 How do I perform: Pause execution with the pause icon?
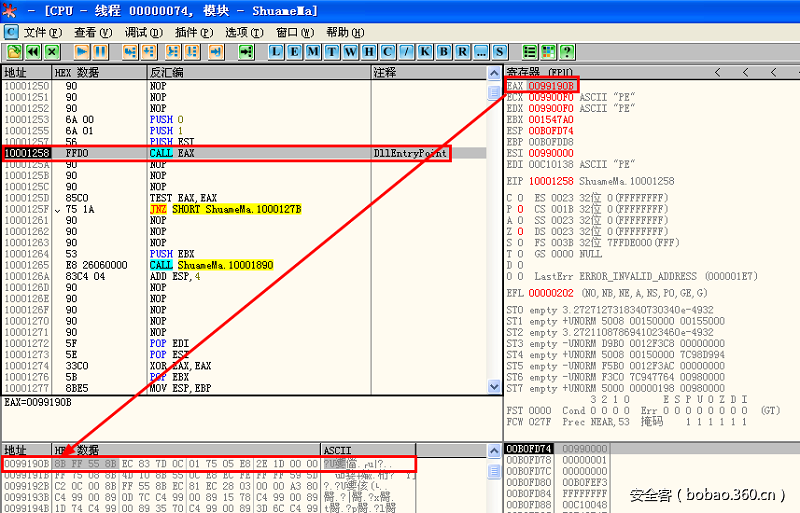point(101,51)
